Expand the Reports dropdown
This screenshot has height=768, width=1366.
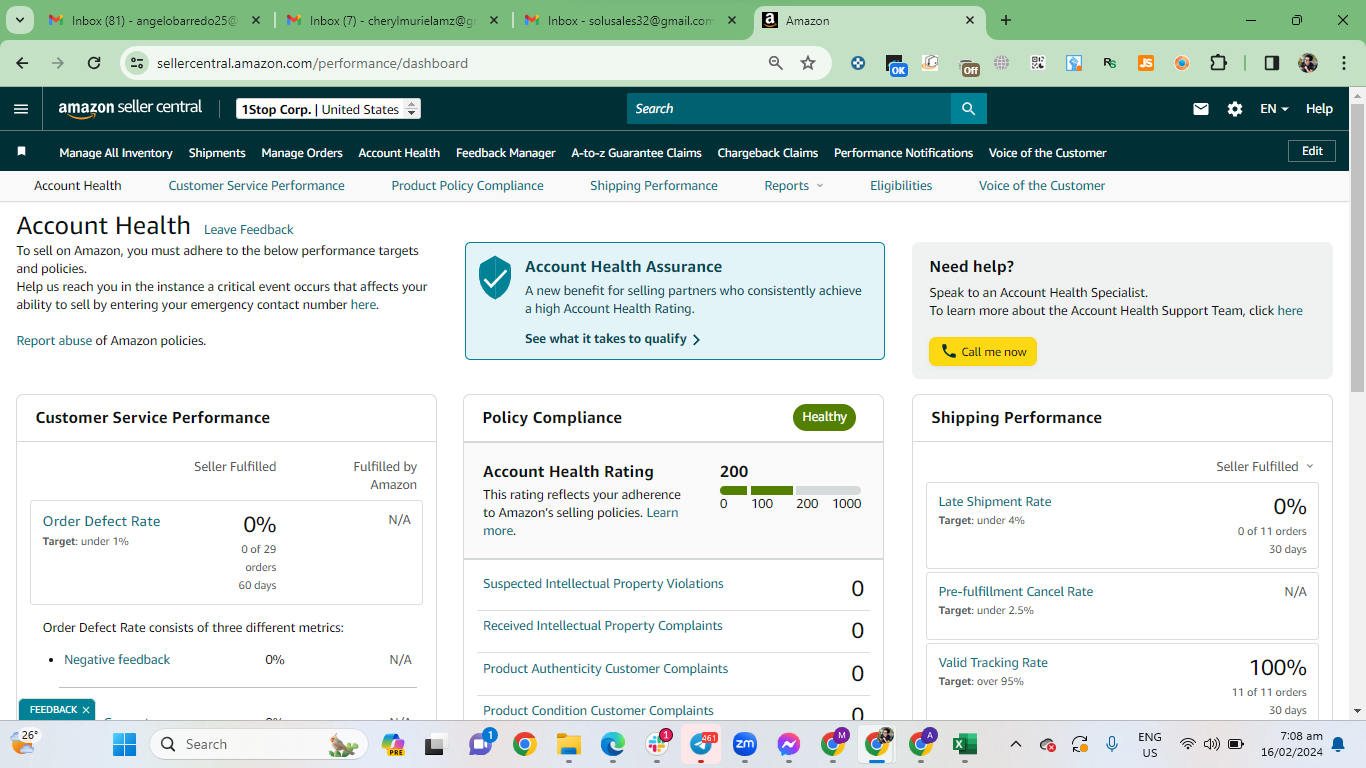(794, 186)
